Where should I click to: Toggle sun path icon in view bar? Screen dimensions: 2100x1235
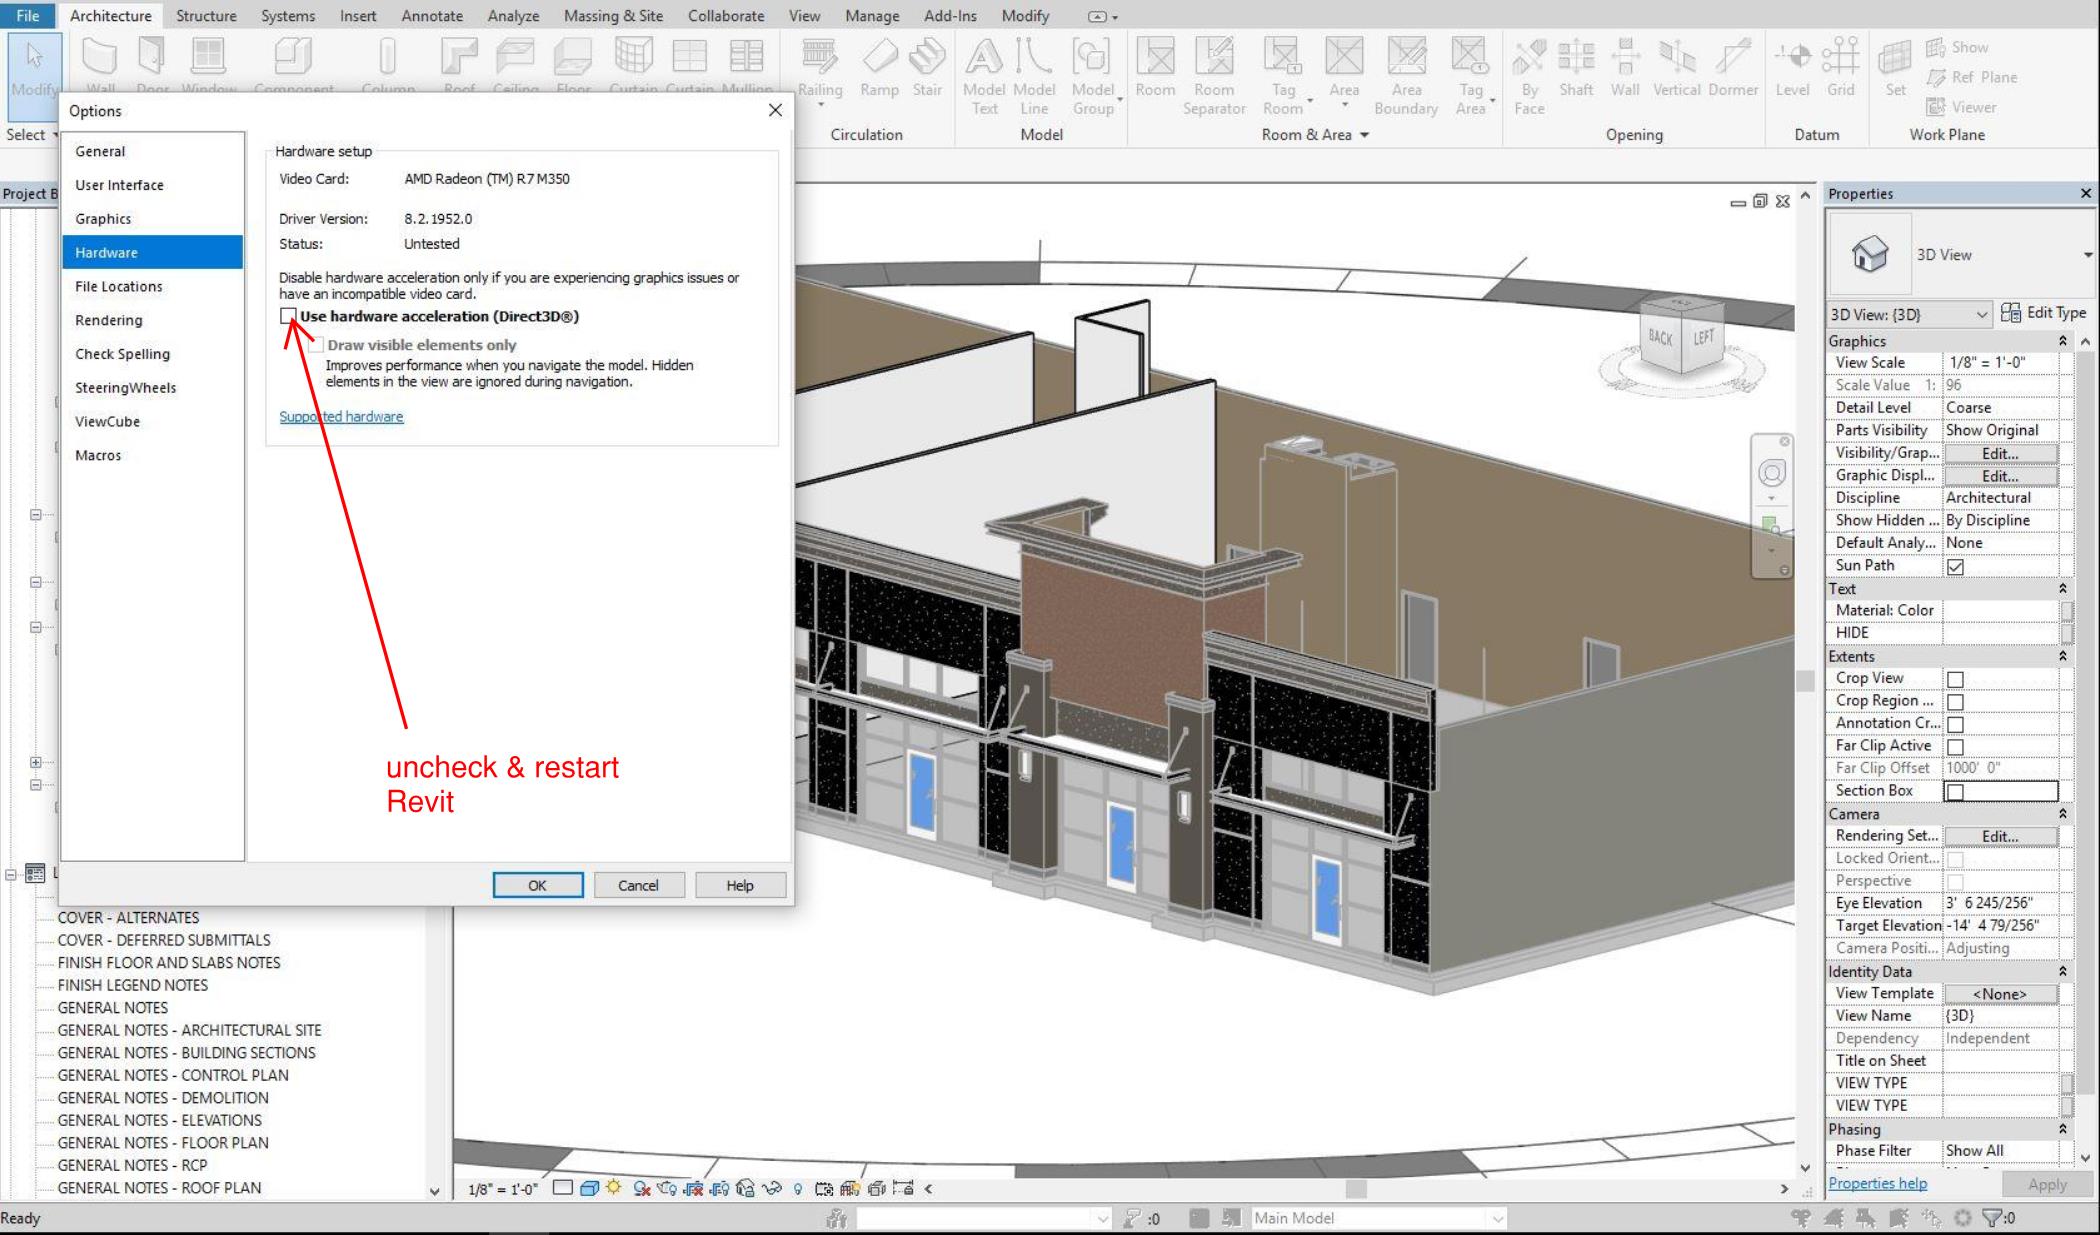(613, 1188)
